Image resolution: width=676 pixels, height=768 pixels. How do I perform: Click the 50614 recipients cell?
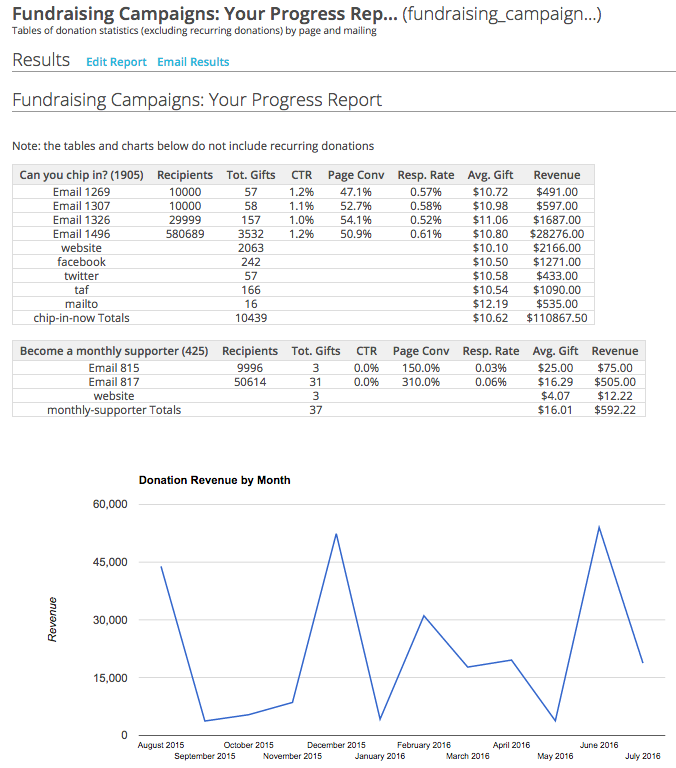click(250, 382)
